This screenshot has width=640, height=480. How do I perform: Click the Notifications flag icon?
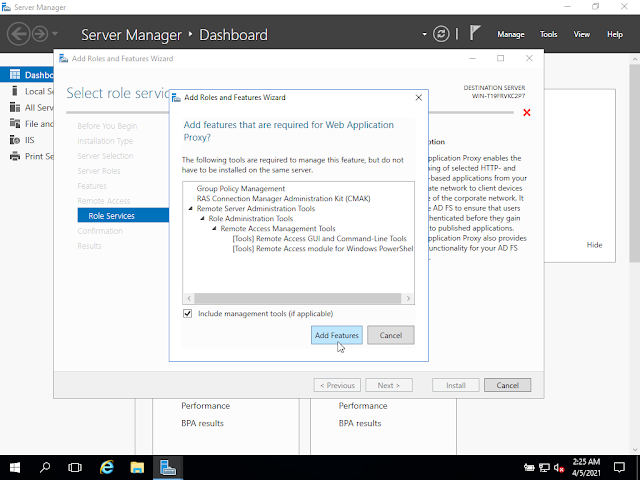pos(474,33)
